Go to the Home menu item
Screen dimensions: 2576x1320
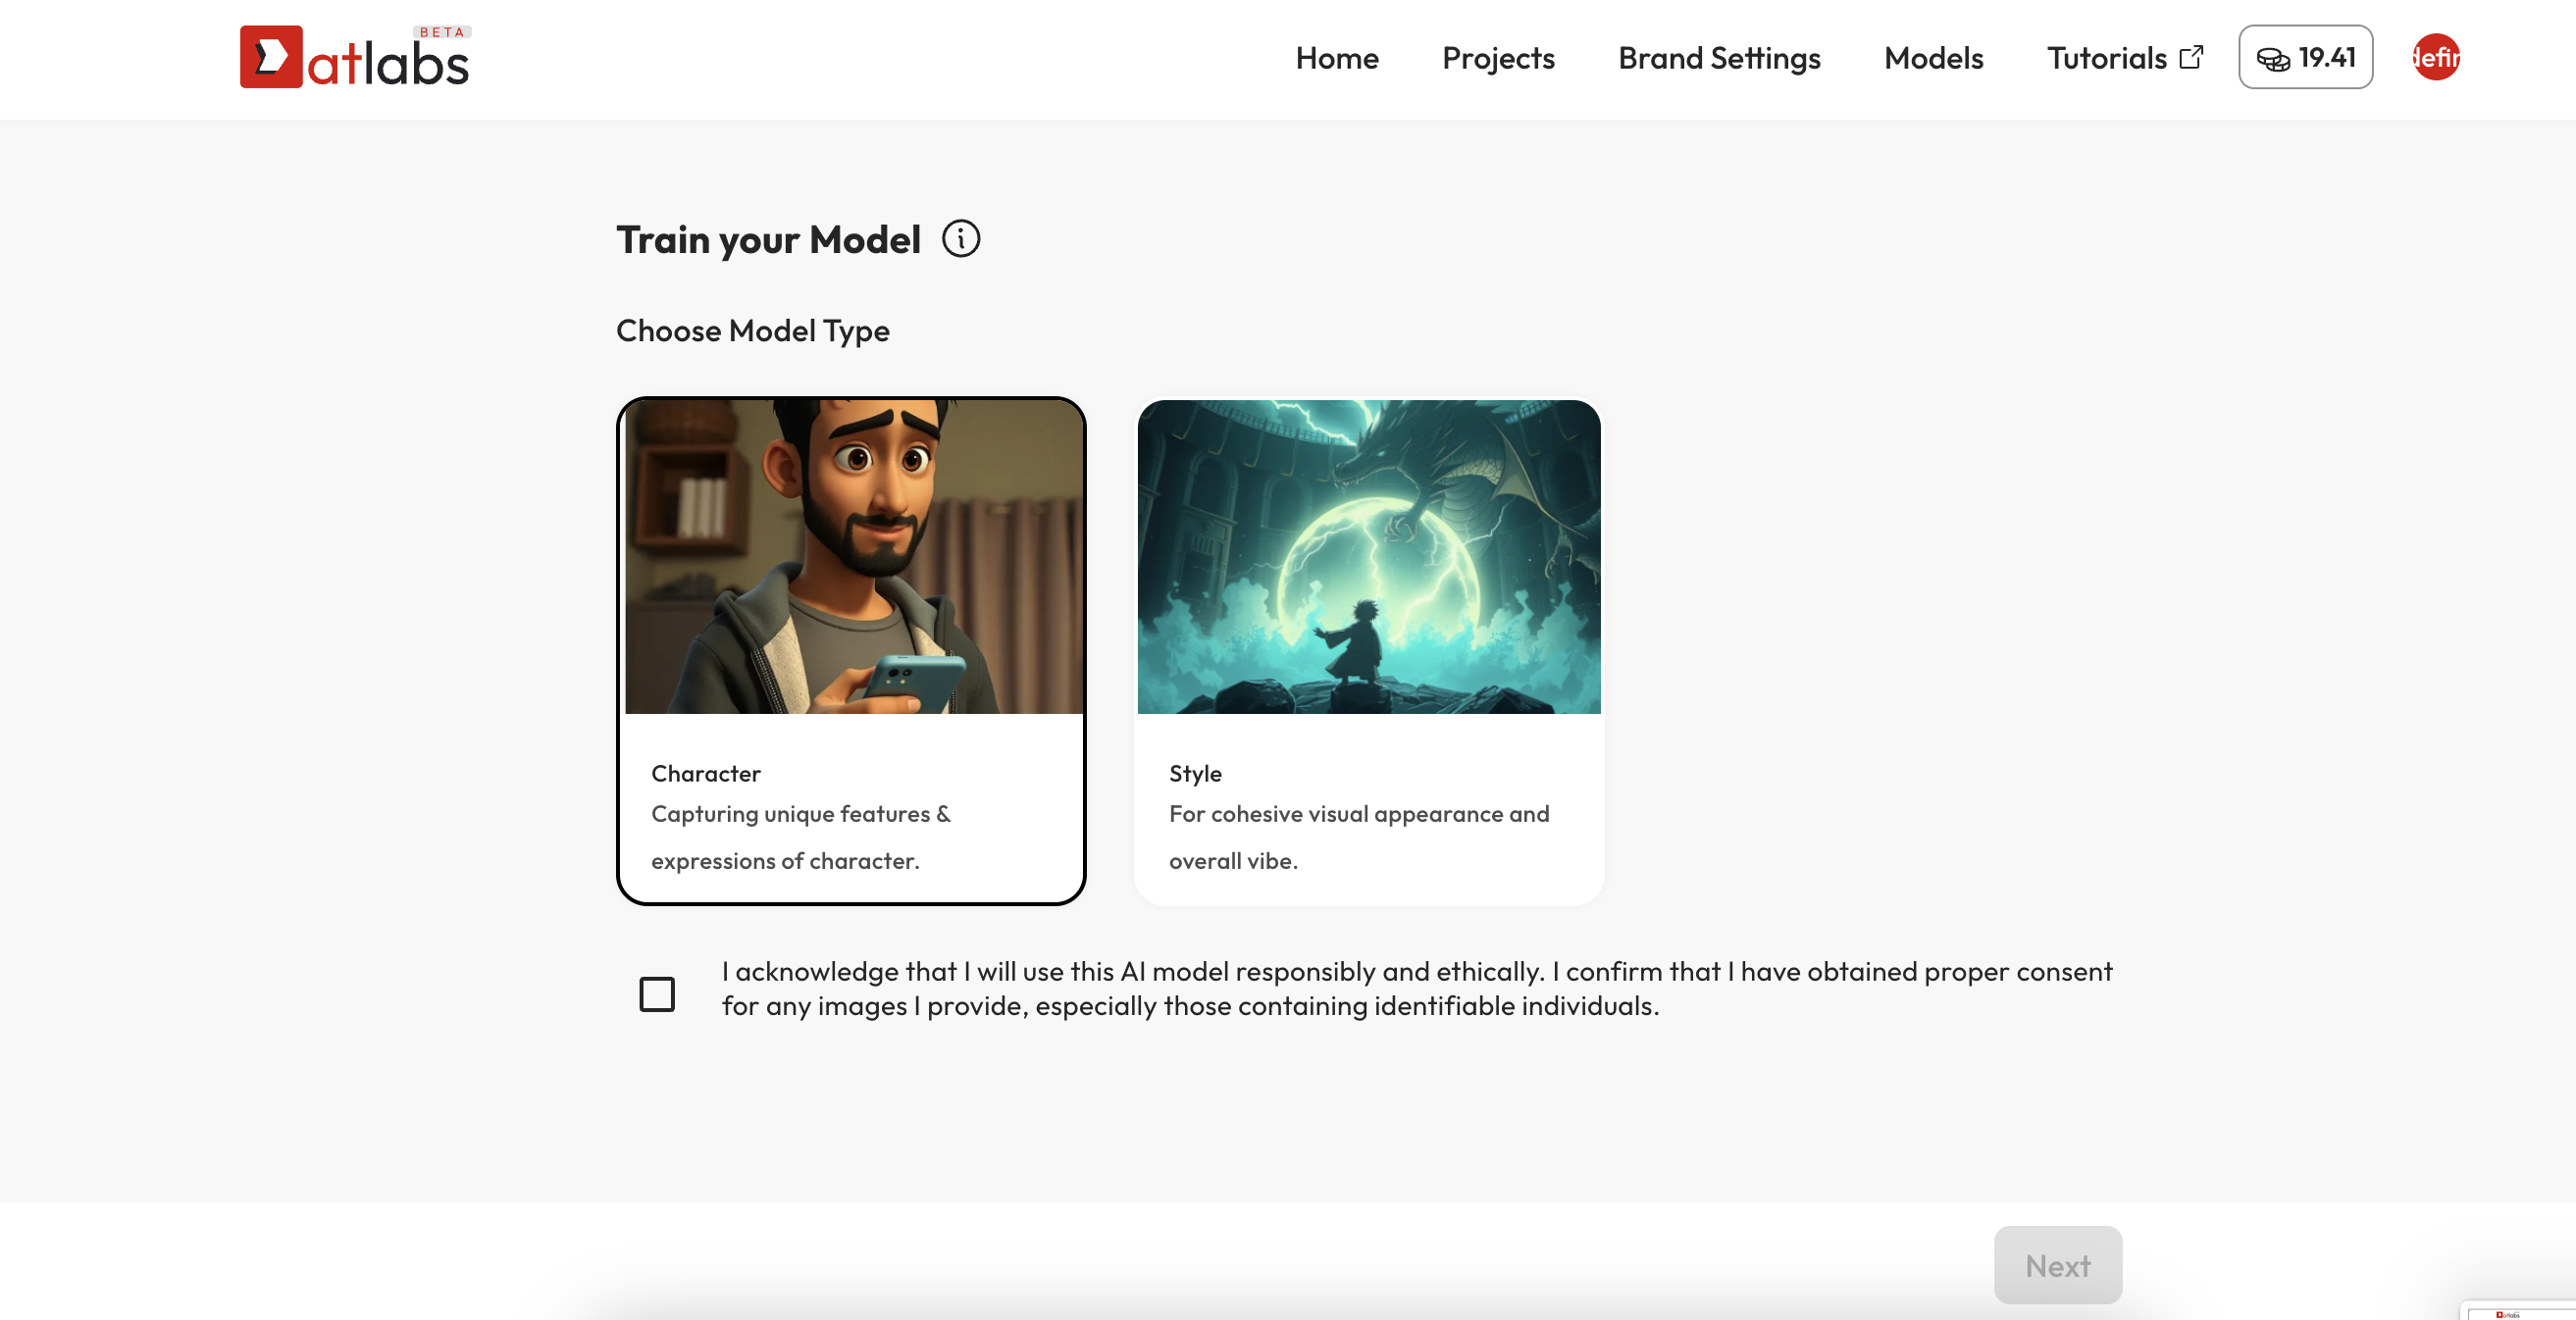click(x=1337, y=58)
